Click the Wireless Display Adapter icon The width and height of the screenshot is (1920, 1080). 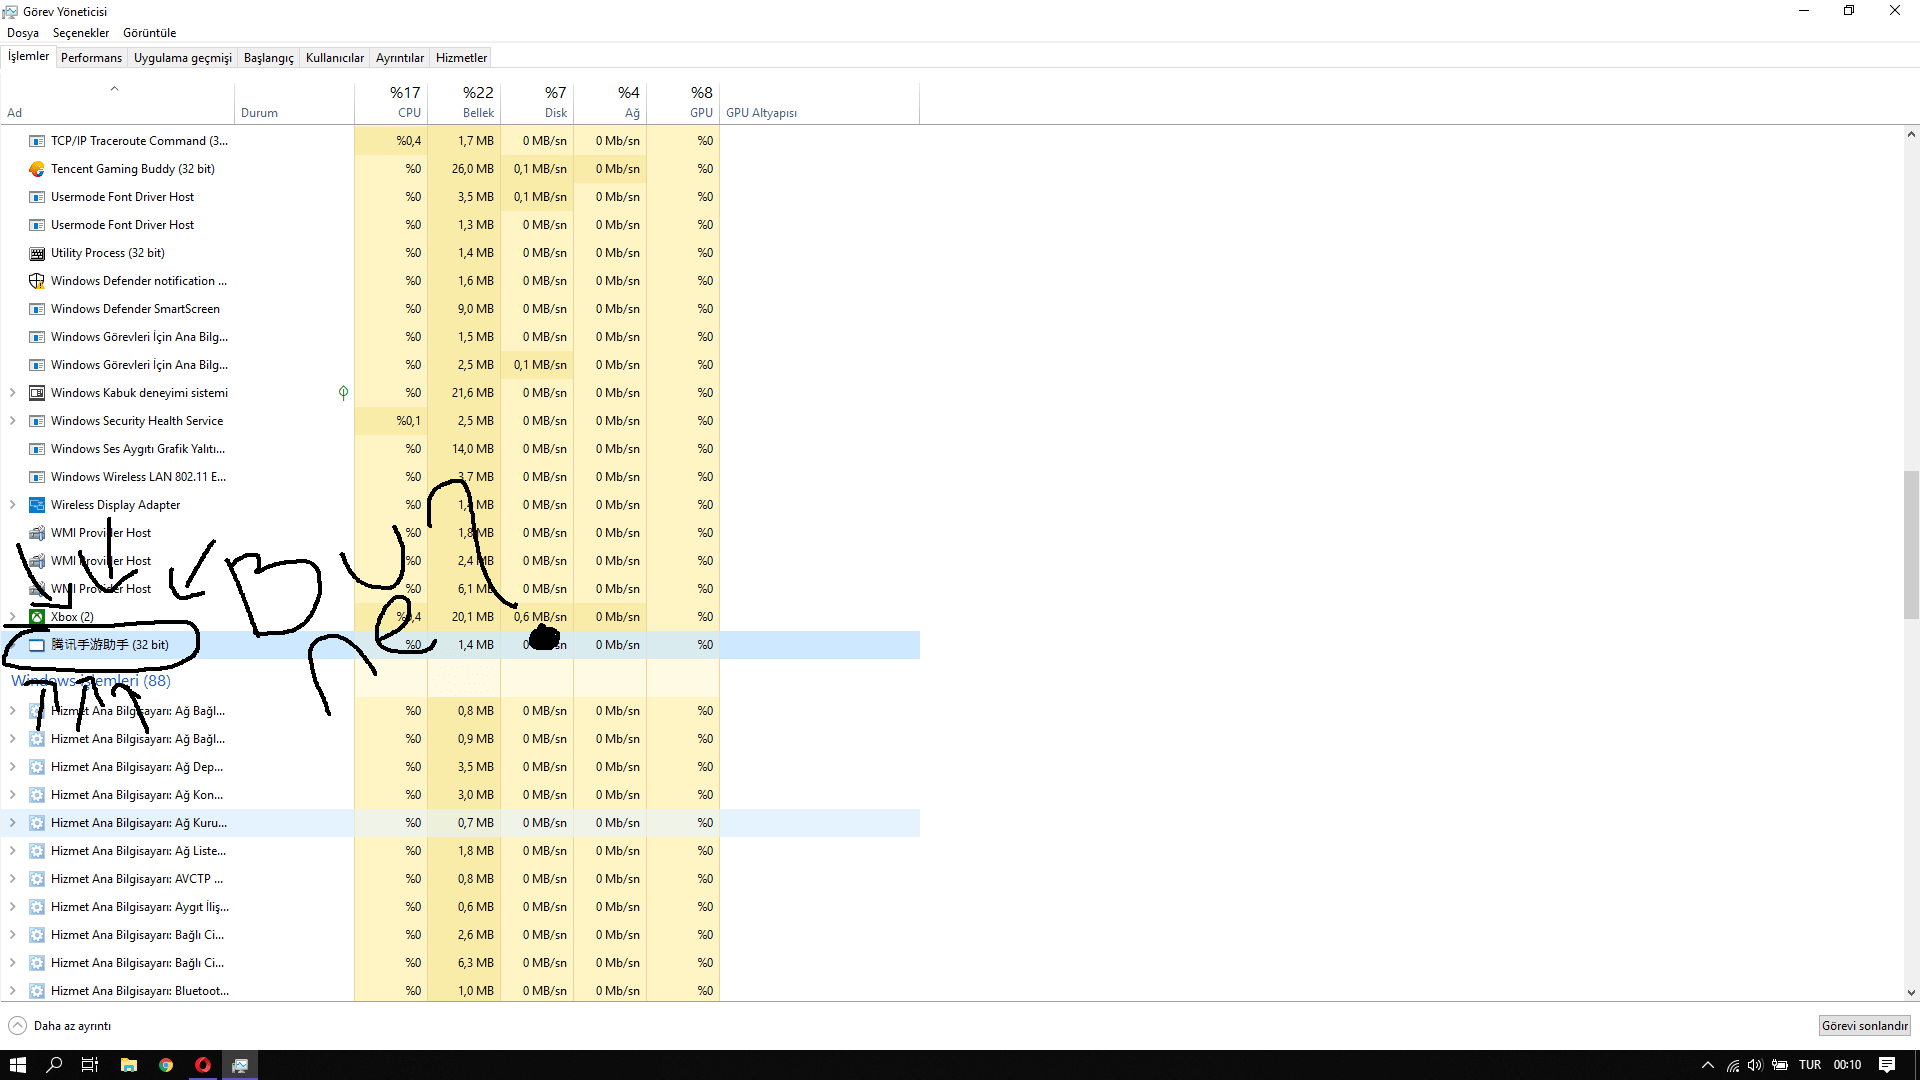(x=37, y=505)
